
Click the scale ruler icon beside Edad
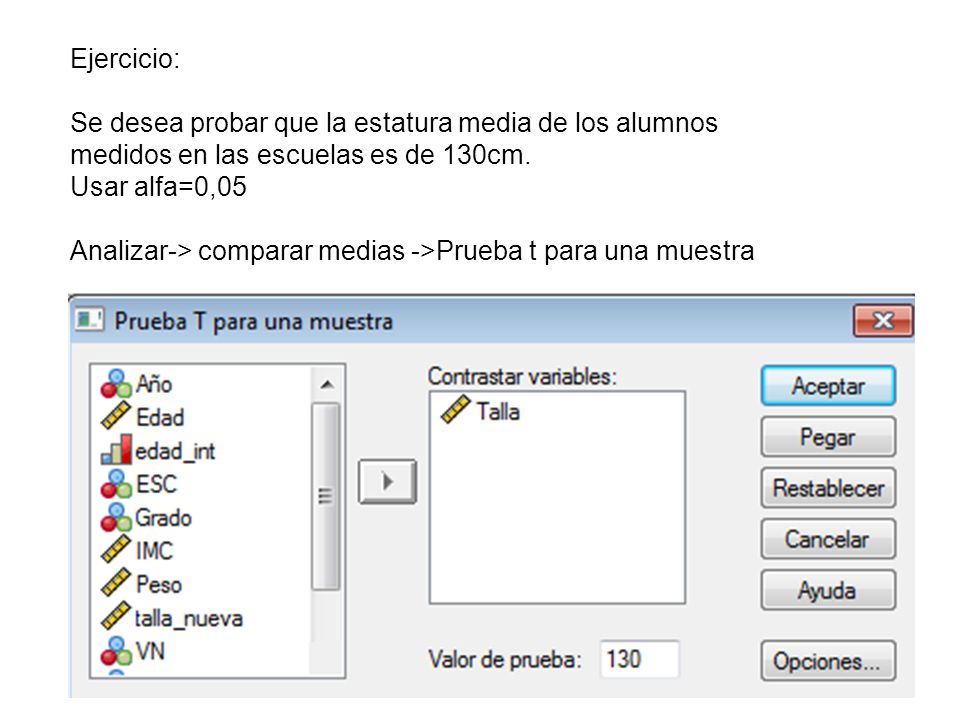click(116, 416)
